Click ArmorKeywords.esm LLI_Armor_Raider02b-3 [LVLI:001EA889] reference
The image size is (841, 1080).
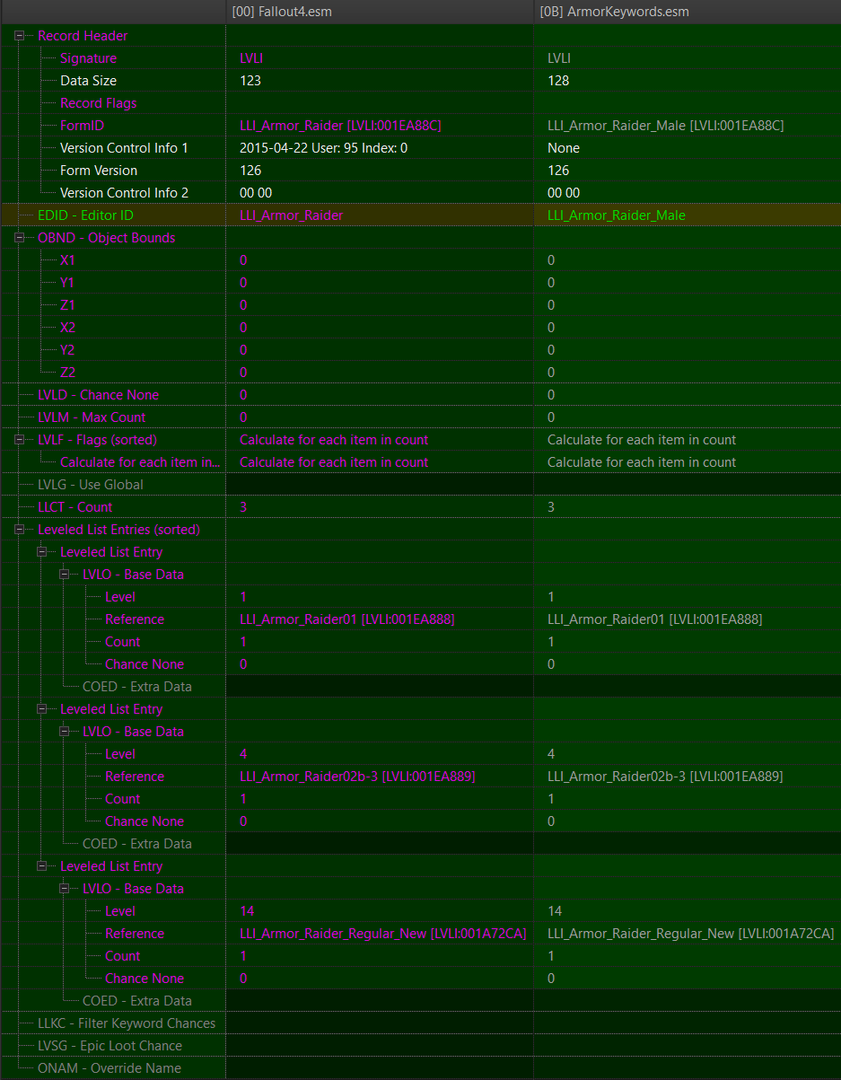pos(665,776)
